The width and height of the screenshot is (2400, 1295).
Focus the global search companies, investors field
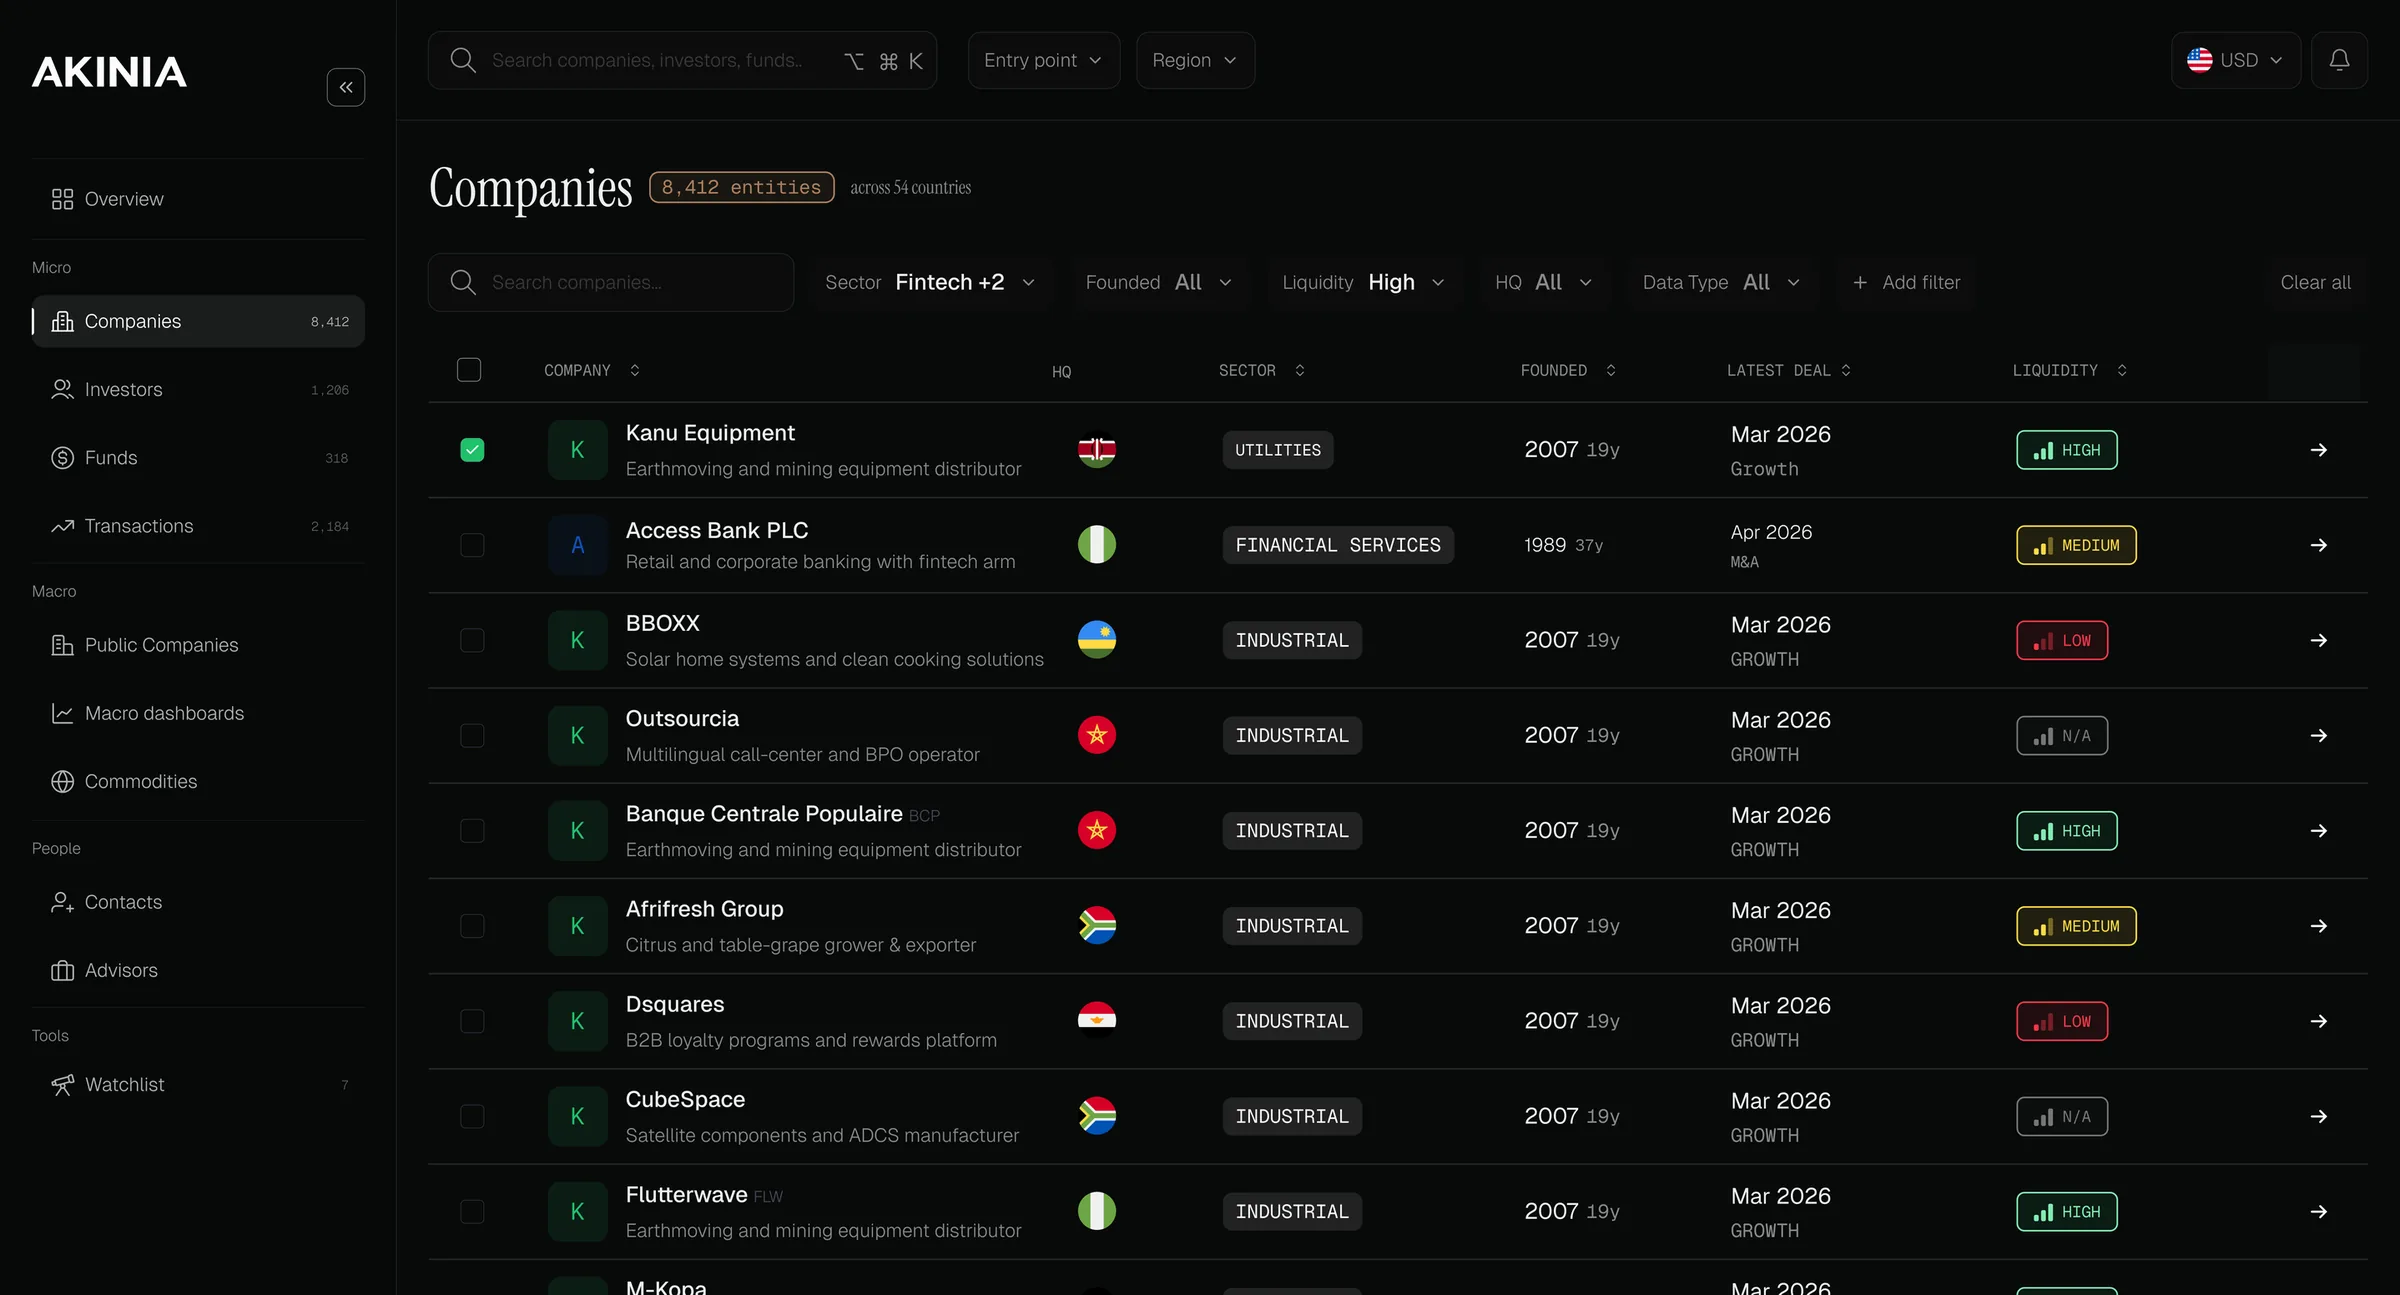coord(682,60)
